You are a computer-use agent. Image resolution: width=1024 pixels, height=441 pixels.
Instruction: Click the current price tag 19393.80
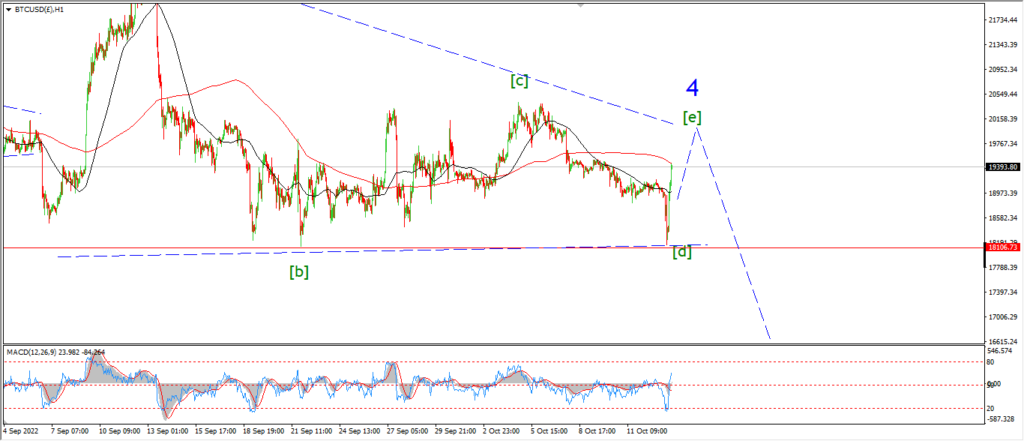click(x=1003, y=167)
